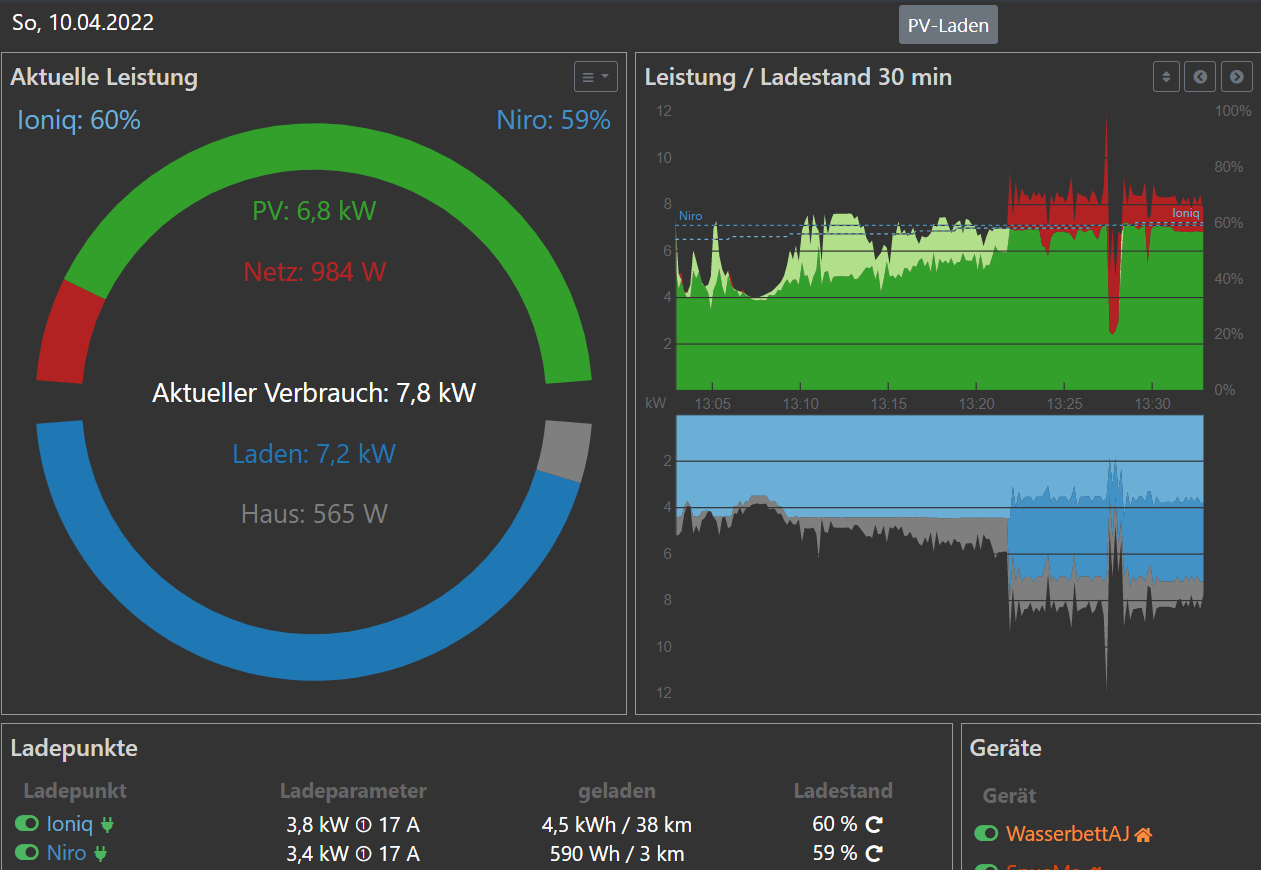Click the PV-Laden charge mode button
1261x870 pixels.
click(948, 25)
